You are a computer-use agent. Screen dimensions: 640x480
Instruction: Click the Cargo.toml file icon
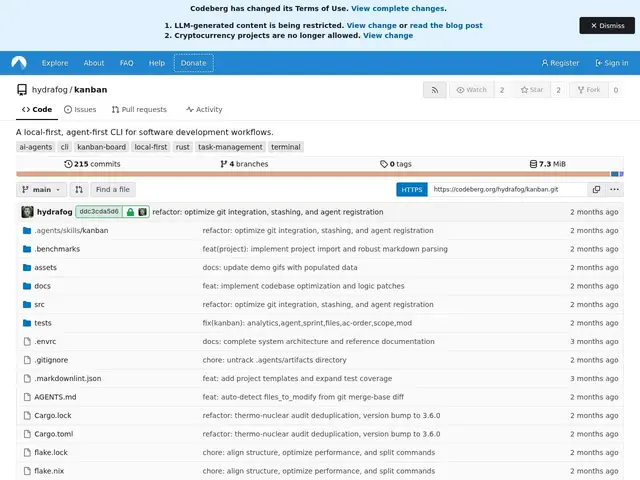pos(27,434)
